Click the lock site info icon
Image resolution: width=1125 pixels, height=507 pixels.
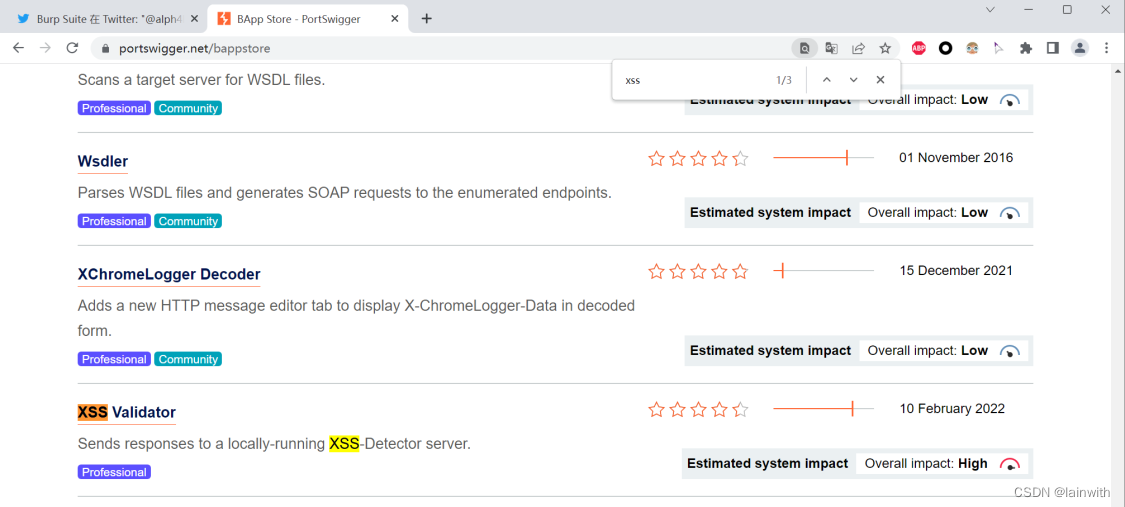(105, 49)
